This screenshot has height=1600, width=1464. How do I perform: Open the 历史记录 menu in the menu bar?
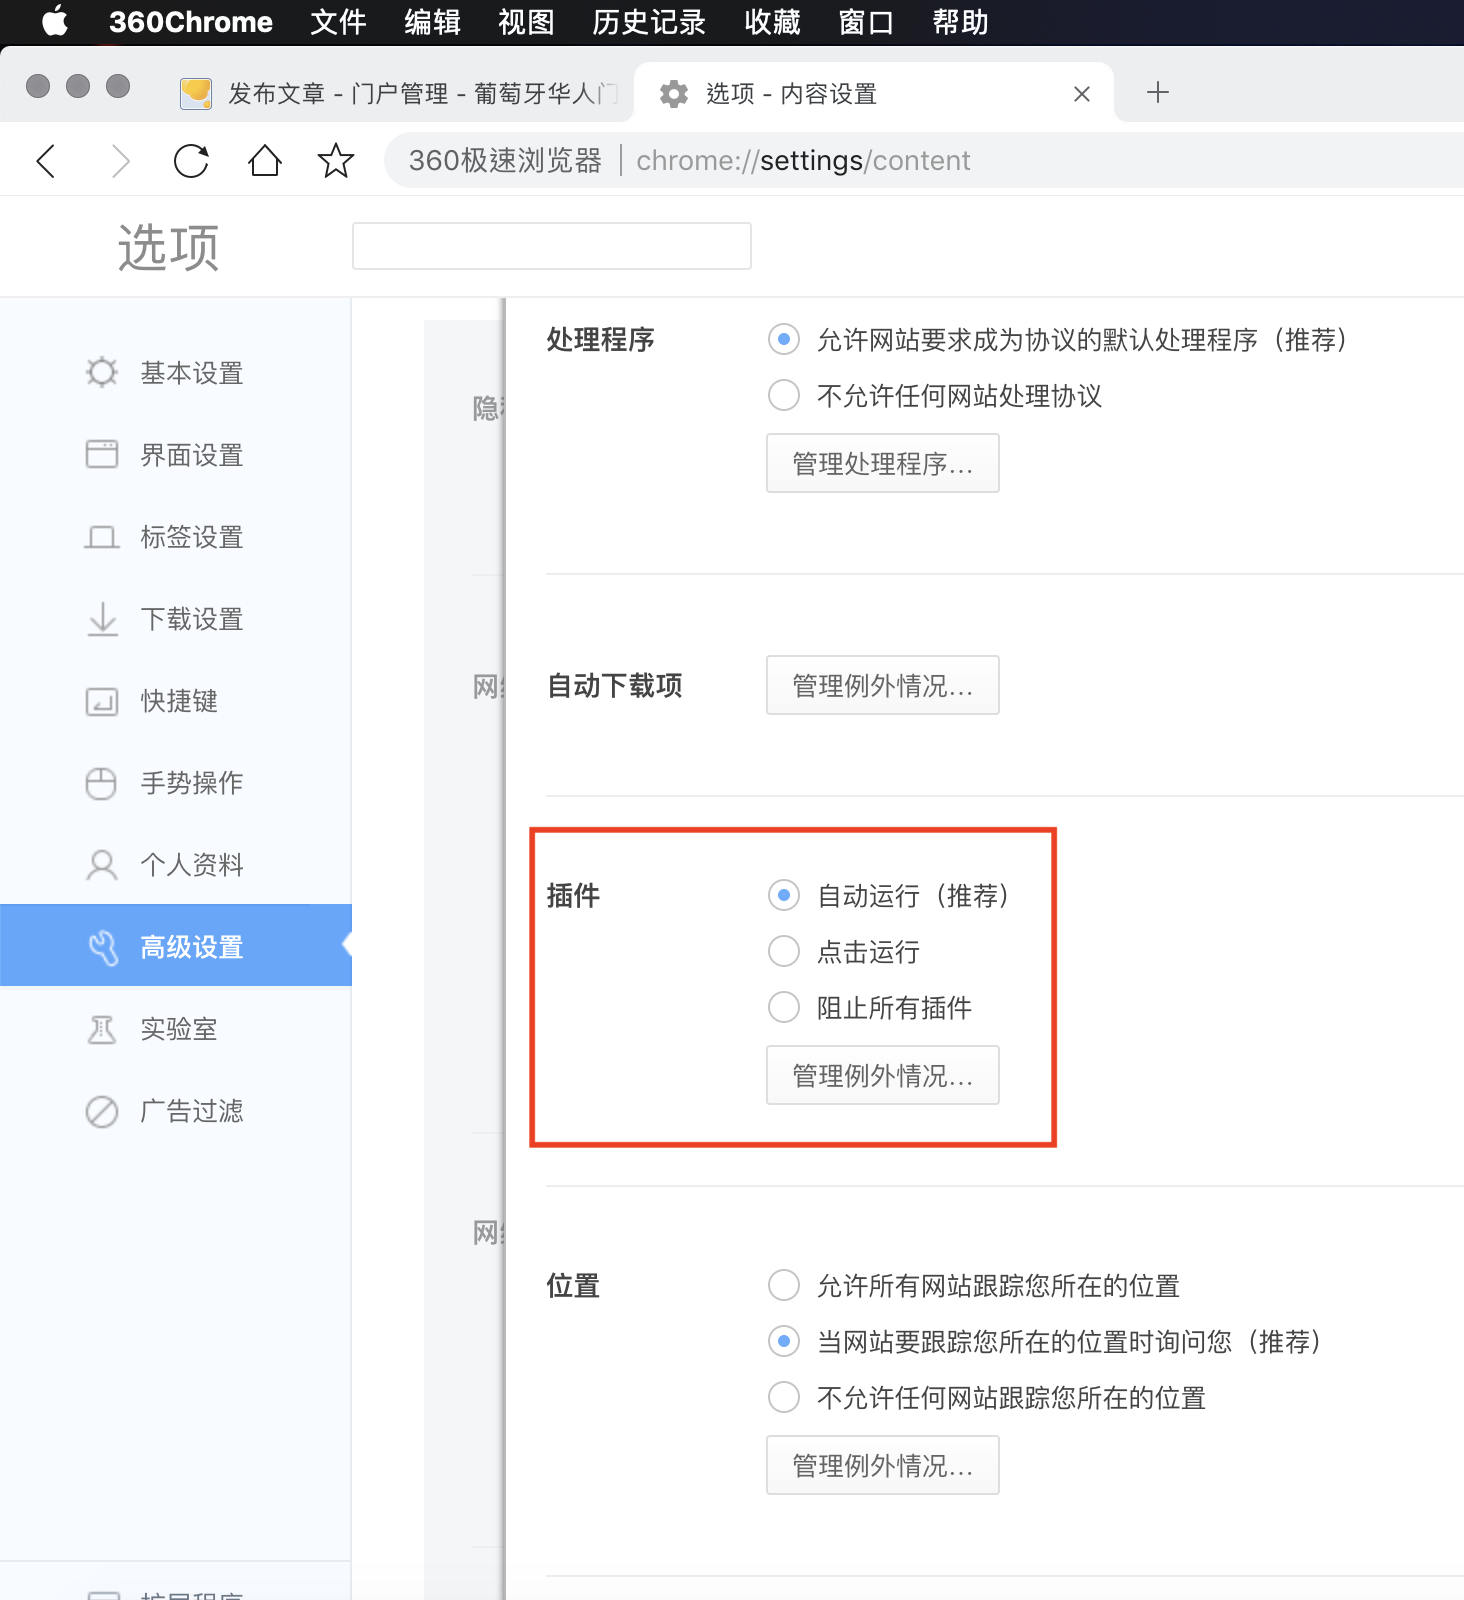pos(648,22)
